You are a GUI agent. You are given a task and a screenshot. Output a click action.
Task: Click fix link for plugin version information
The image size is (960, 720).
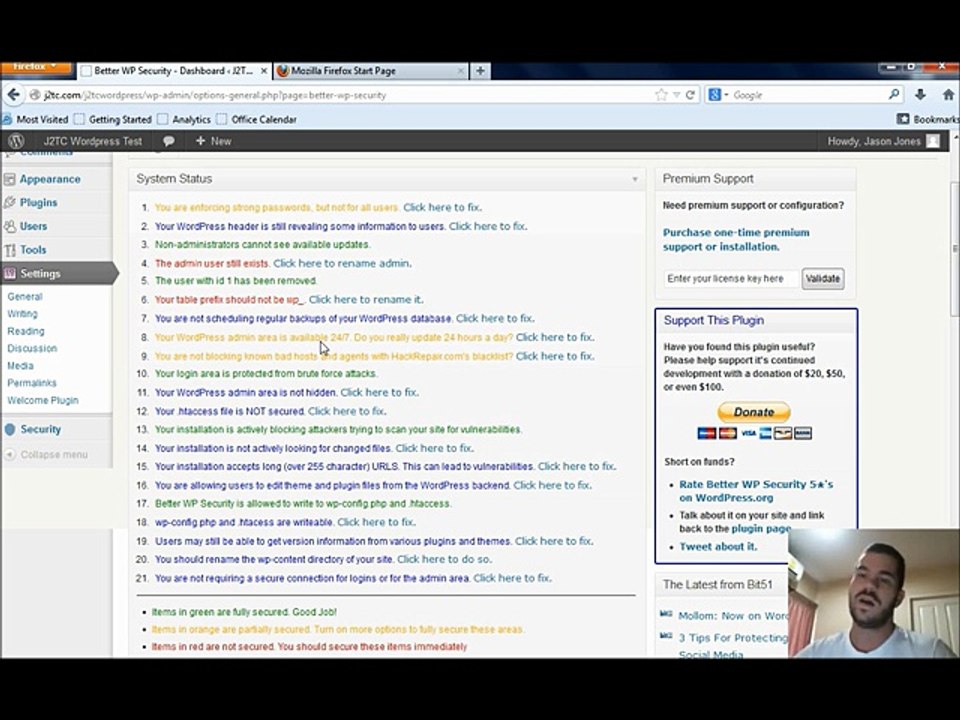pyautogui.click(x=554, y=541)
